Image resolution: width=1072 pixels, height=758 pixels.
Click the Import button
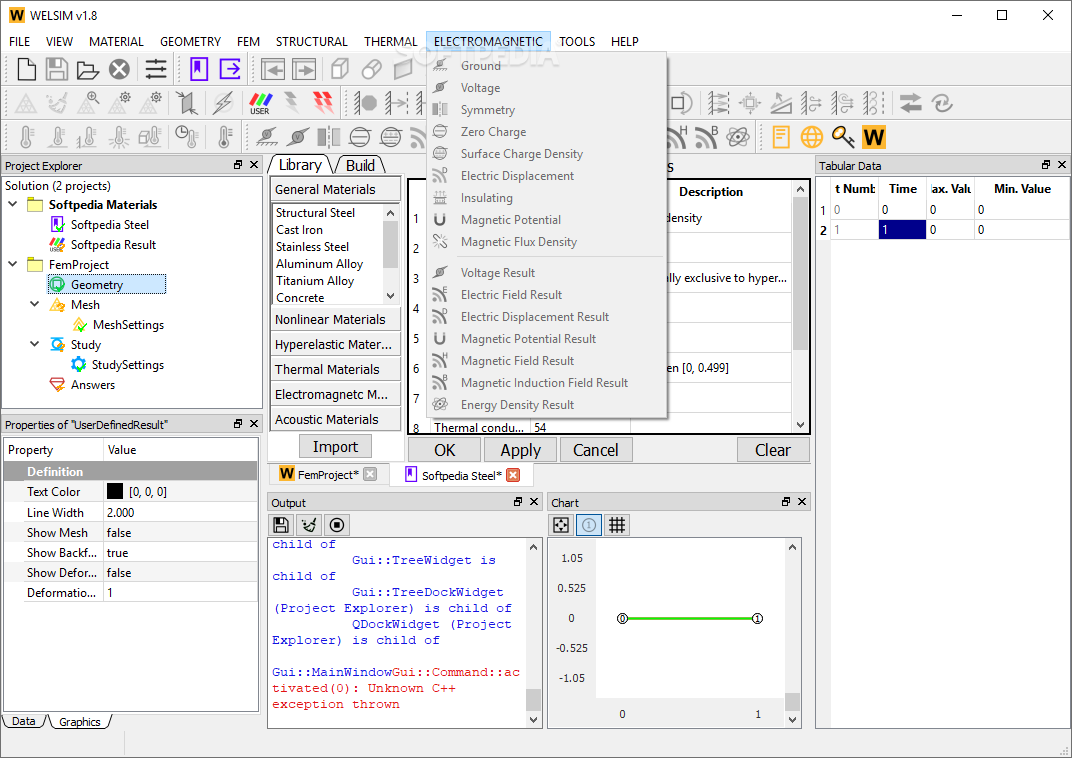pyautogui.click(x=336, y=446)
